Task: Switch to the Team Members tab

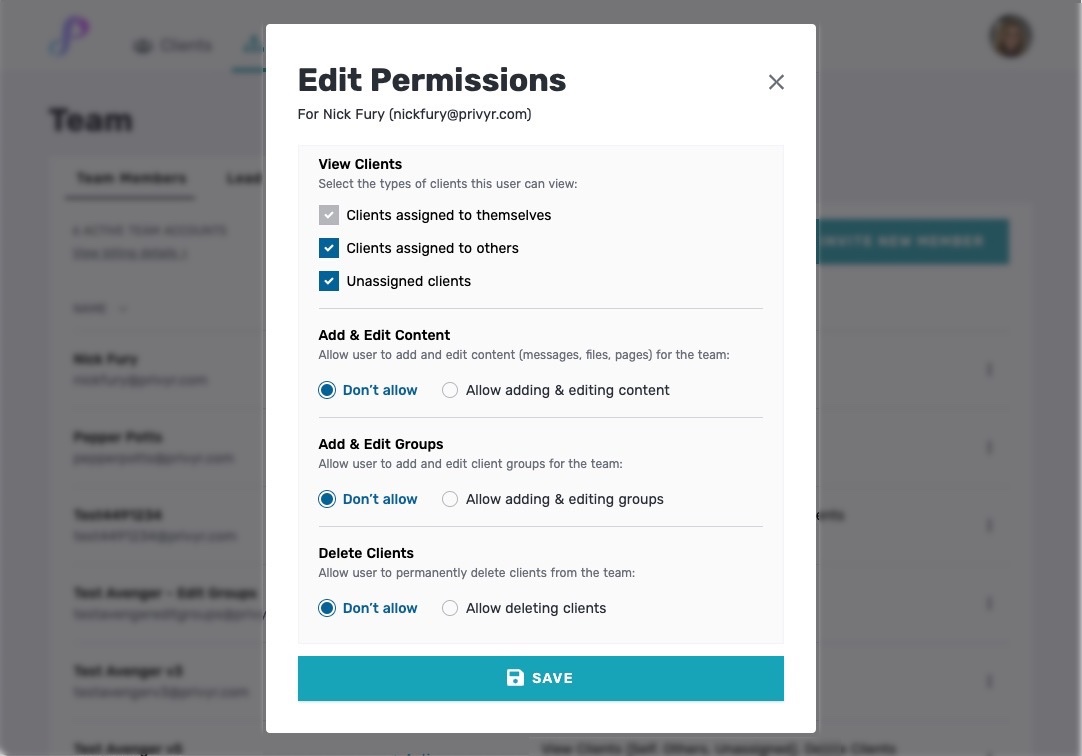Action: 131,178
